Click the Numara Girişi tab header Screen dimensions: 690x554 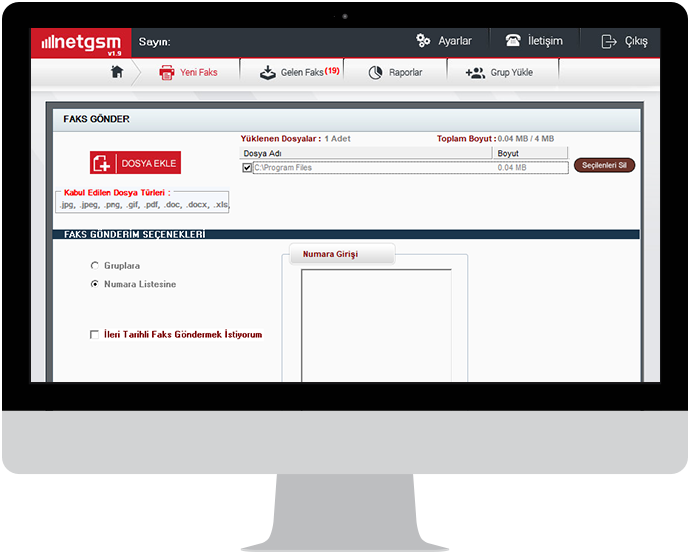[342, 254]
